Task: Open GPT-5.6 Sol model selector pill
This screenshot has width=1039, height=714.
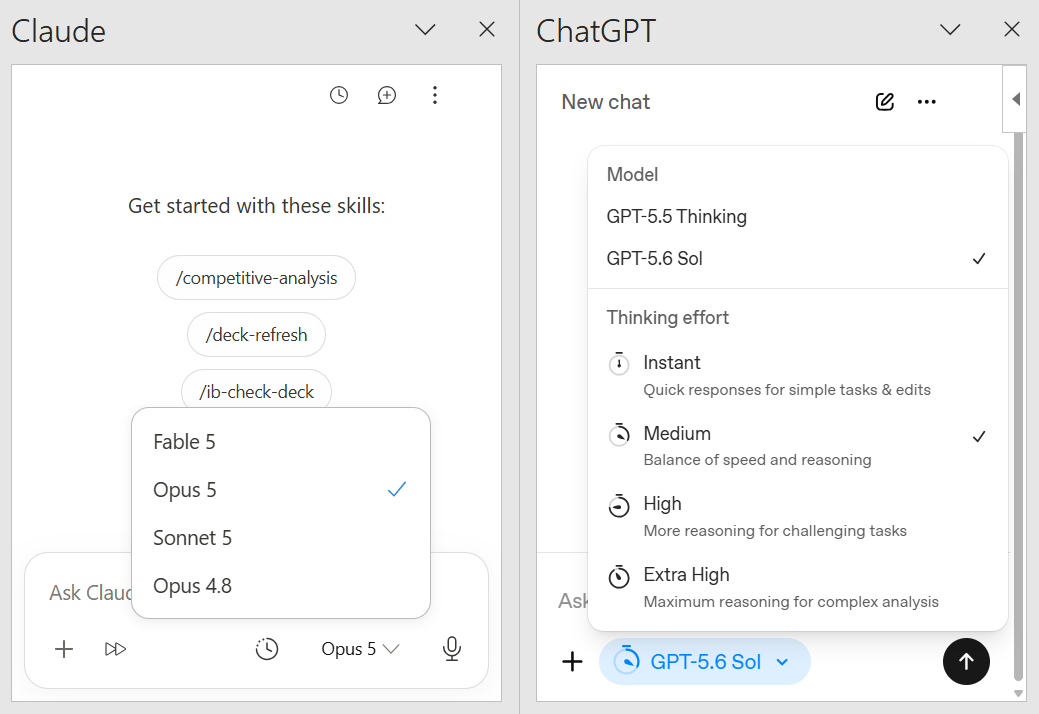Action: click(x=704, y=662)
